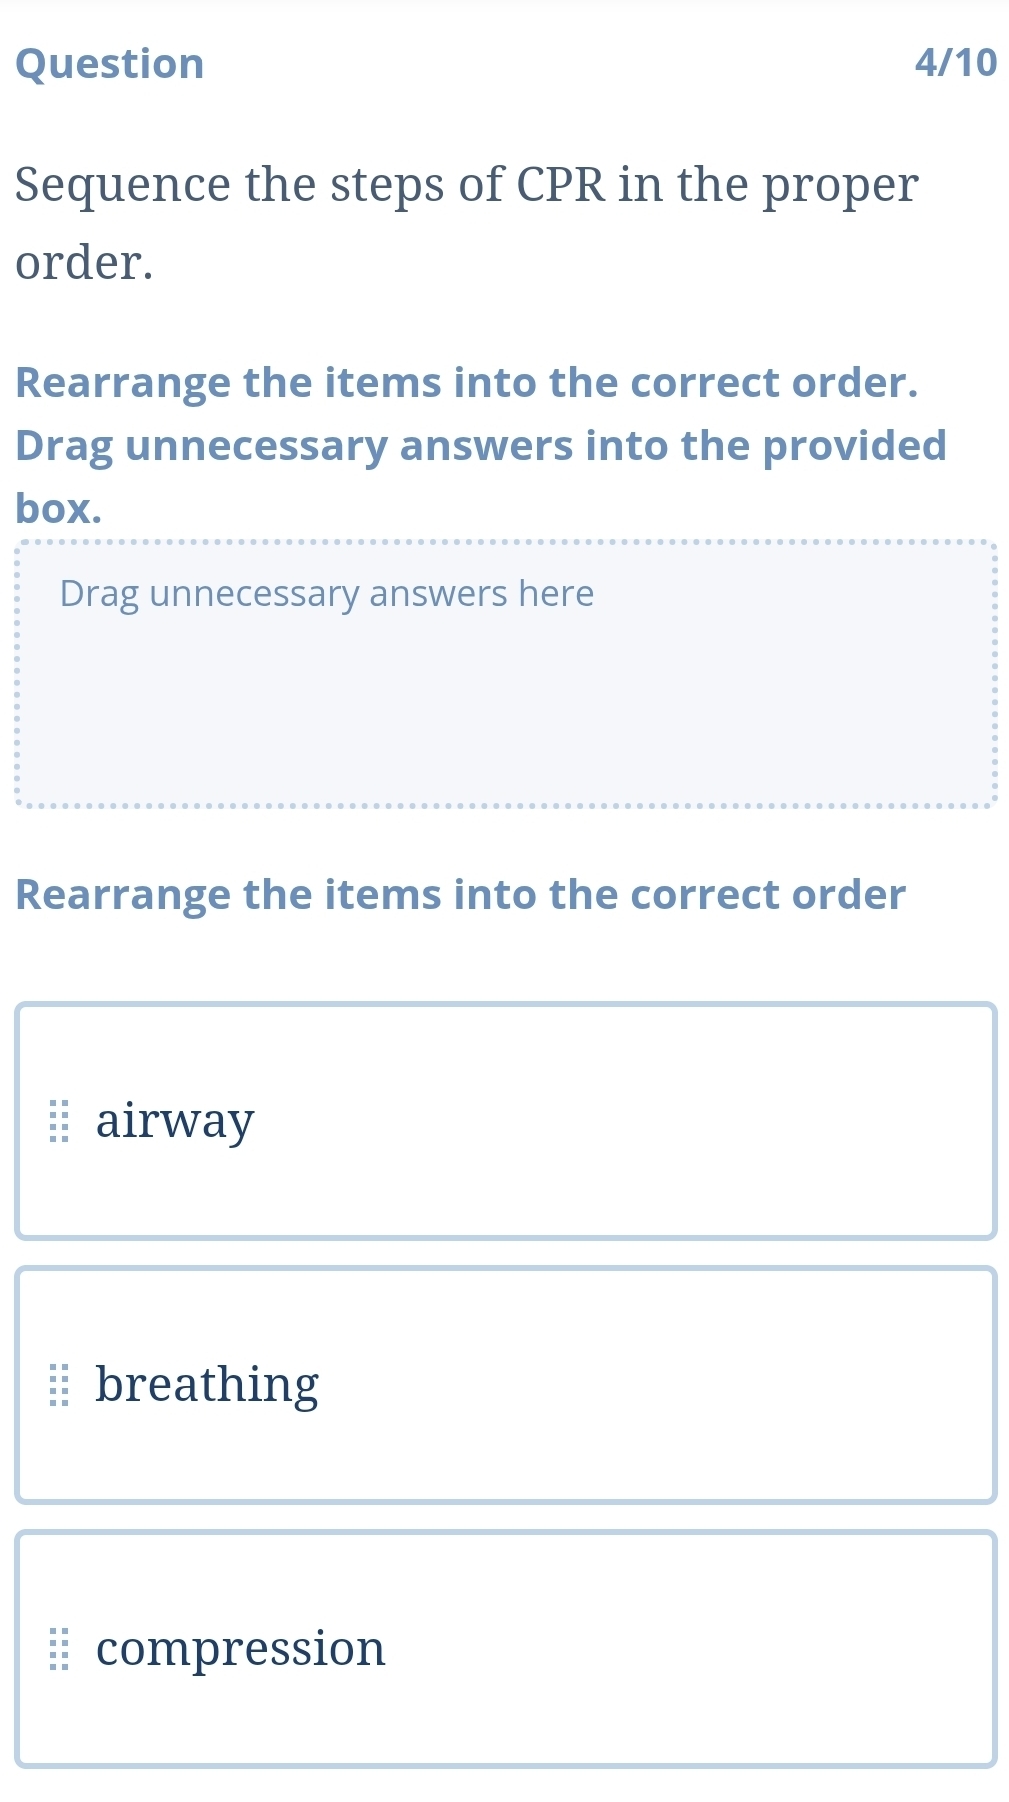This screenshot has height=1802, width=1009.
Task: Click the drag handle beside breathing
Action: click(60, 1385)
